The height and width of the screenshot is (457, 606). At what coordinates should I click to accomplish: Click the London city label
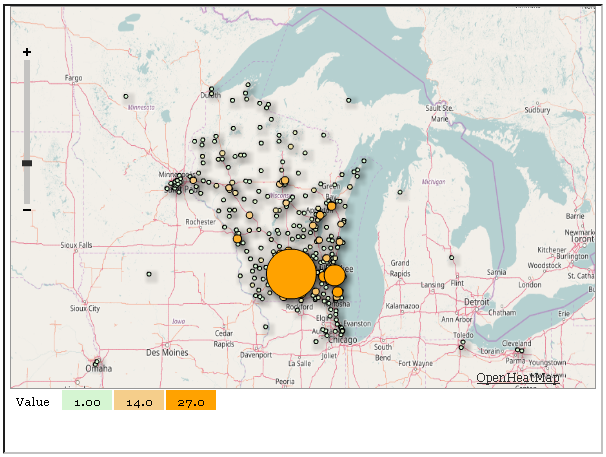click(530, 285)
